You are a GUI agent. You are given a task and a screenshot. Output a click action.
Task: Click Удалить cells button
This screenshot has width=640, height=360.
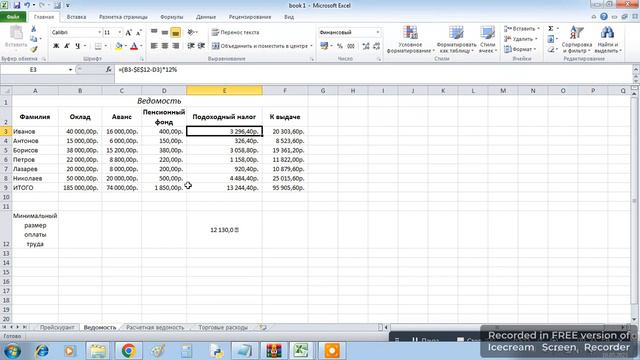tap(520, 39)
